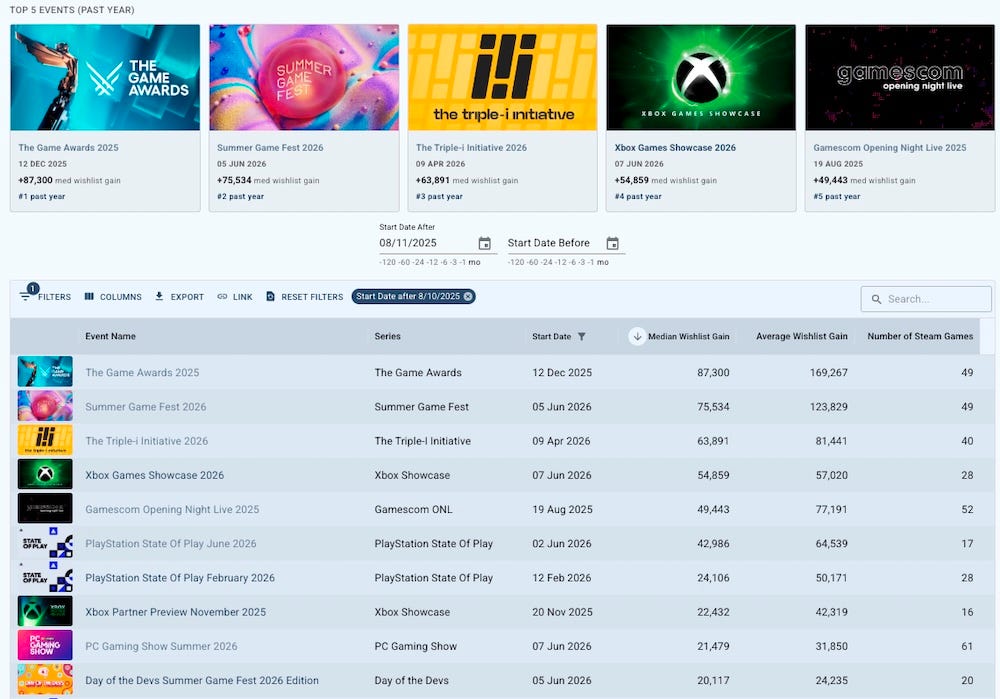This screenshot has height=699, width=1000.
Task: Open calendar picker for Start Date After
Action: (485, 243)
